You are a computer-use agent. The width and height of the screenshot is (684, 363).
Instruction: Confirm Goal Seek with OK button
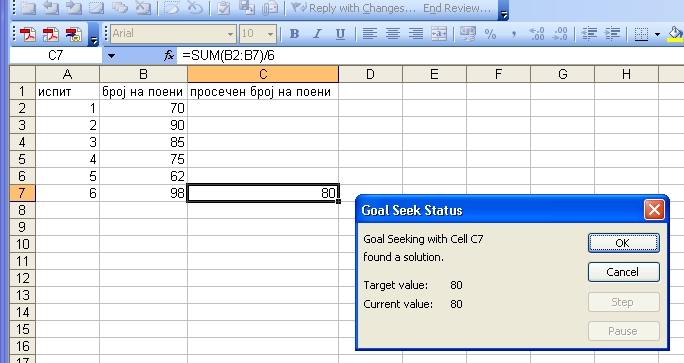tap(623, 243)
